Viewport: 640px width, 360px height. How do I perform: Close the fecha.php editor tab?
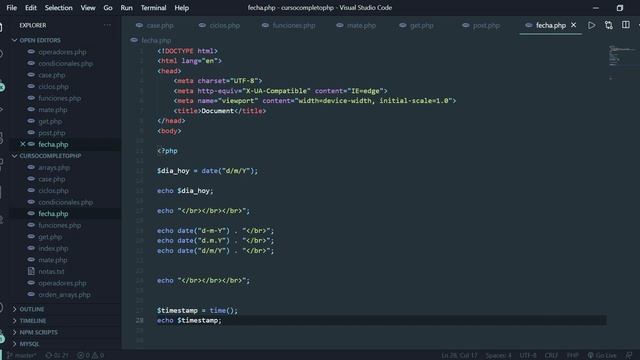(x=573, y=25)
